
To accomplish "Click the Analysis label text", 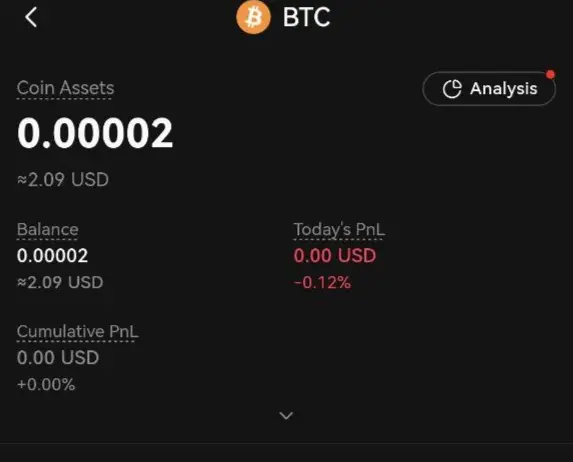I will [x=504, y=89].
